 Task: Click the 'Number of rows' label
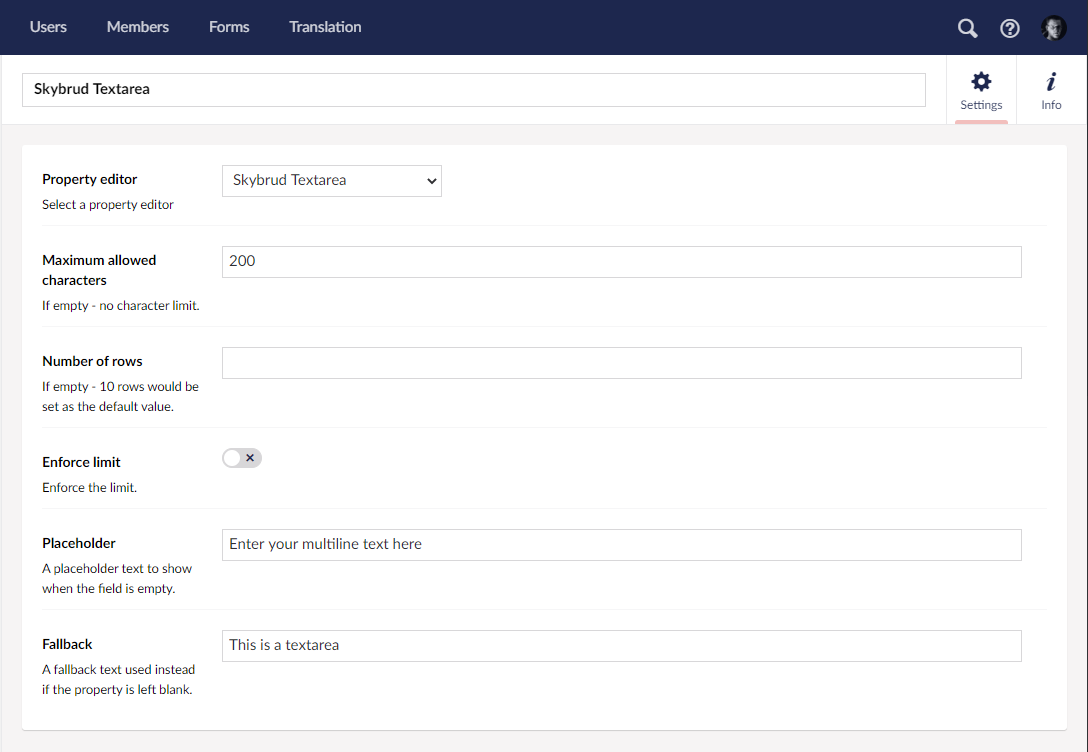coord(92,361)
